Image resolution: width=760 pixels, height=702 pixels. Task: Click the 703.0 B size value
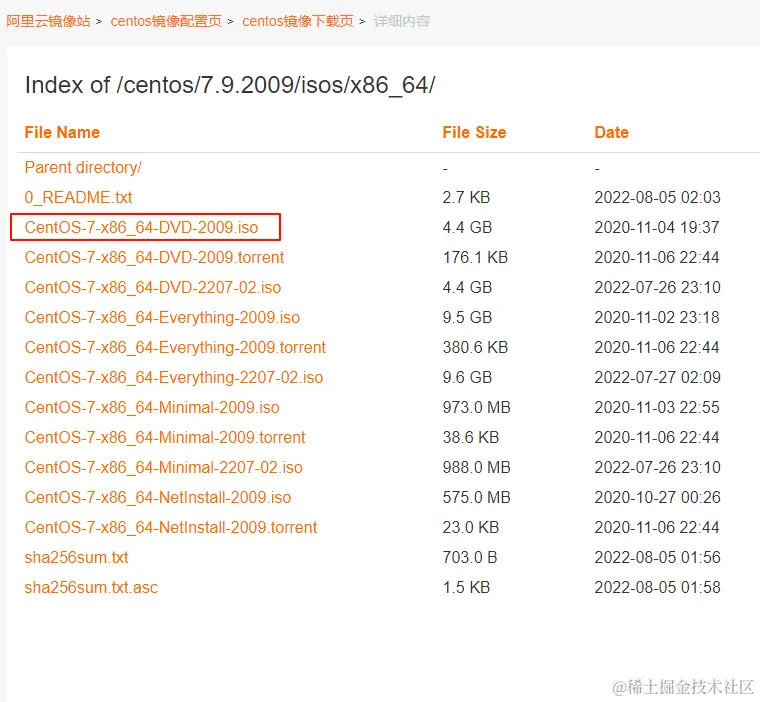[470, 558]
